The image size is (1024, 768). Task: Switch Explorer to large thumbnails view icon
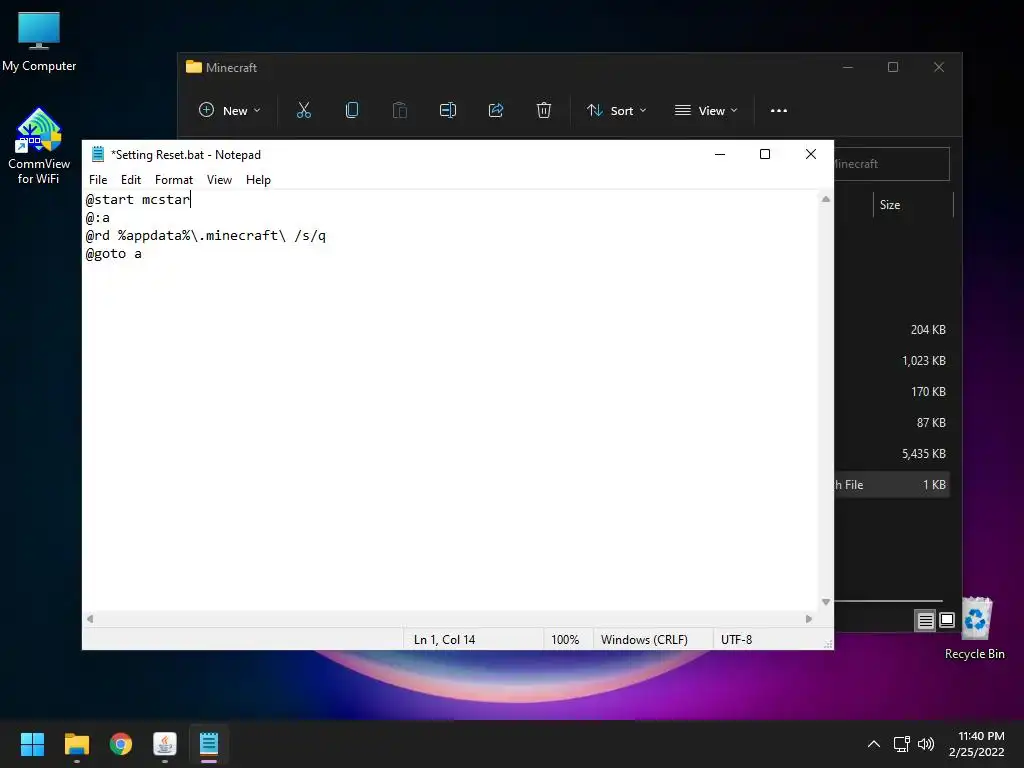(946, 620)
